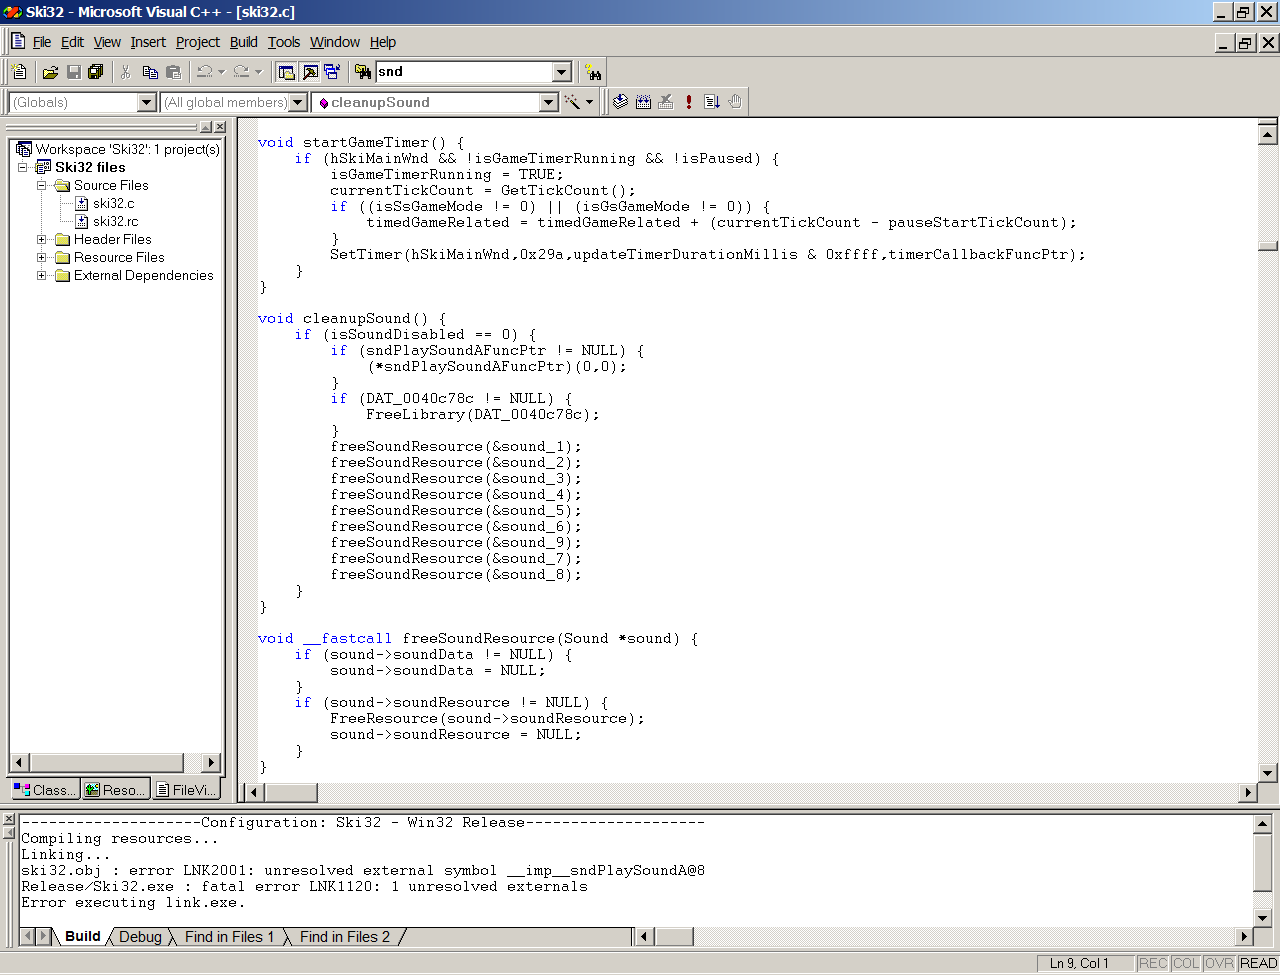Select the Build output tab
1280x975 pixels.
tap(83, 937)
